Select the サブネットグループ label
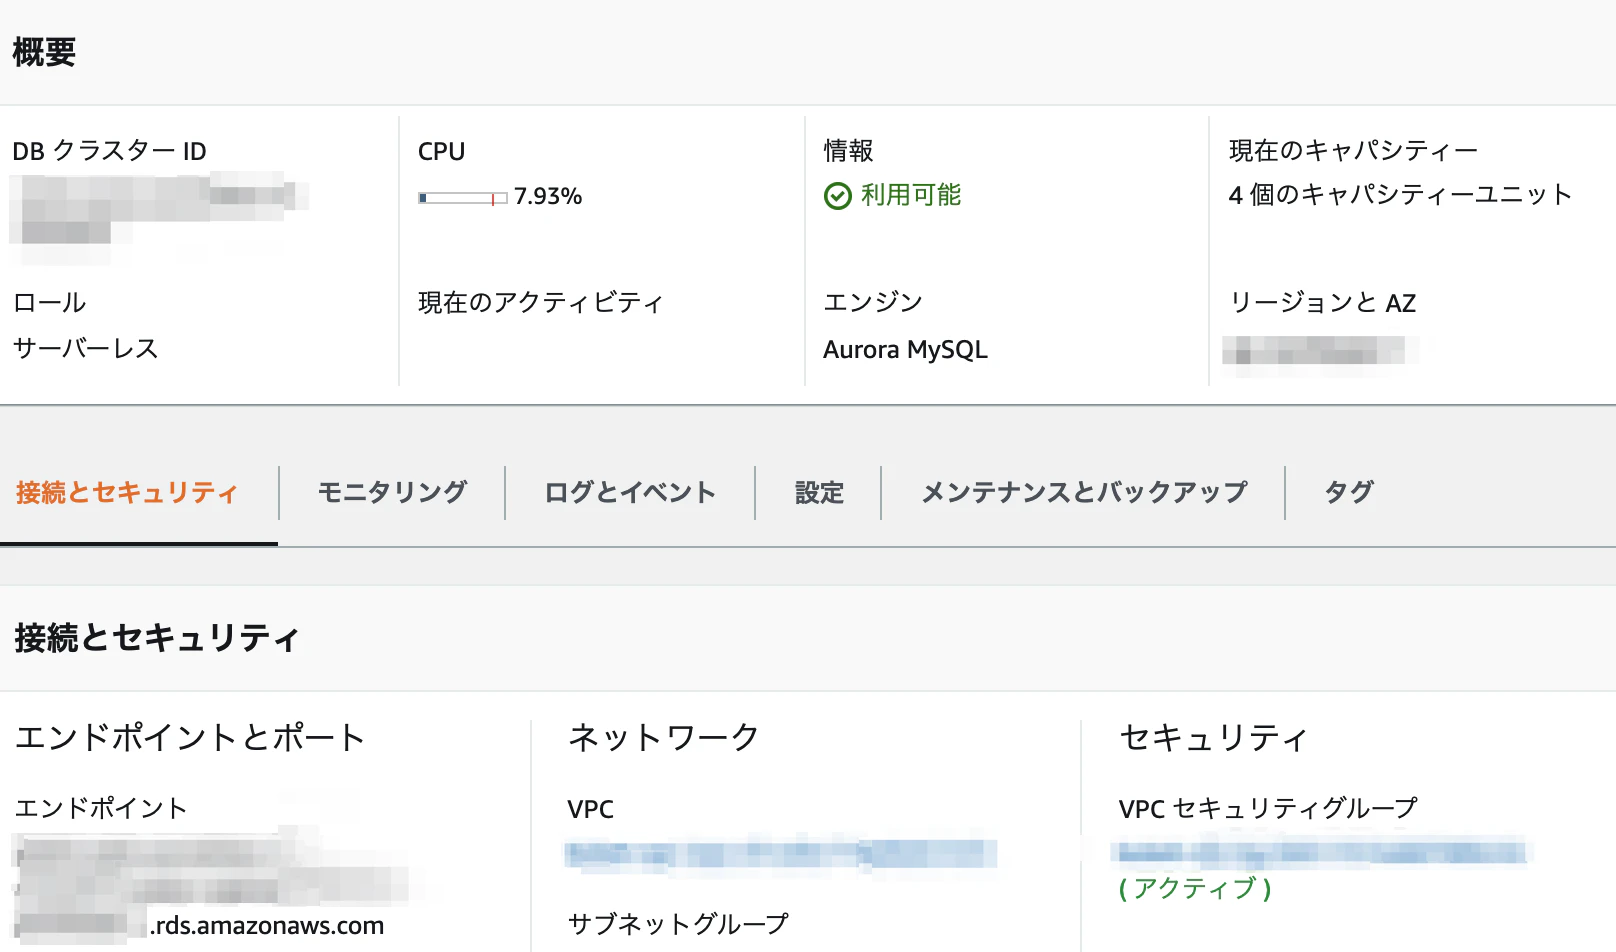The width and height of the screenshot is (1616, 952). tap(678, 923)
